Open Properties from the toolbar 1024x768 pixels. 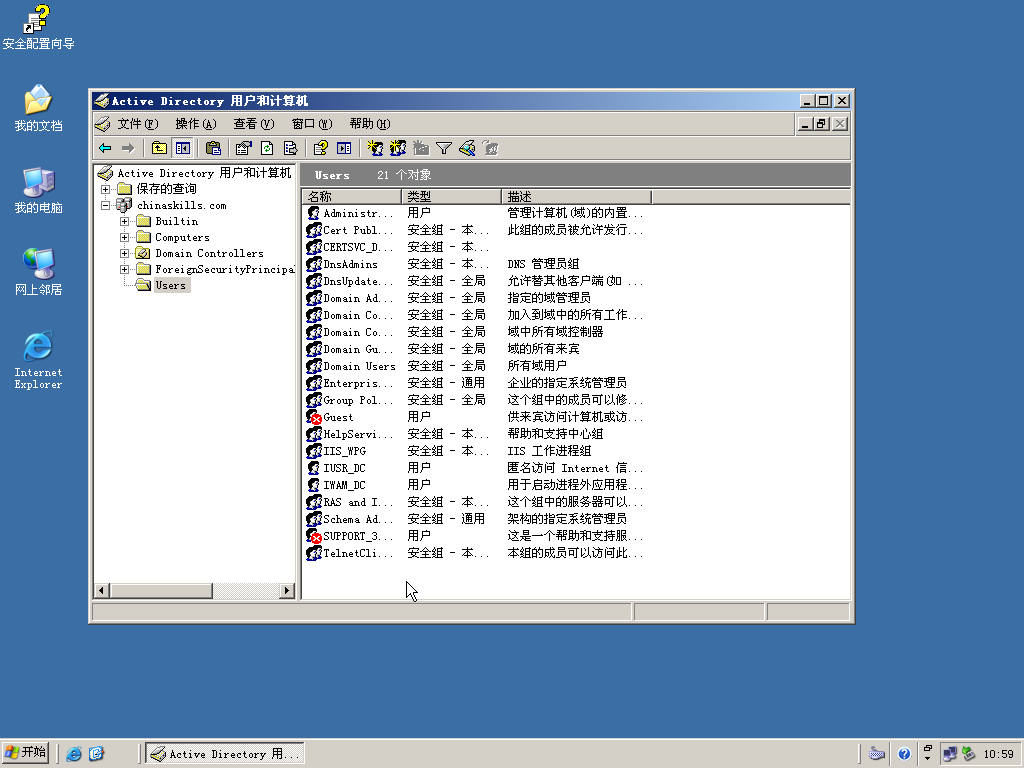coord(244,148)
